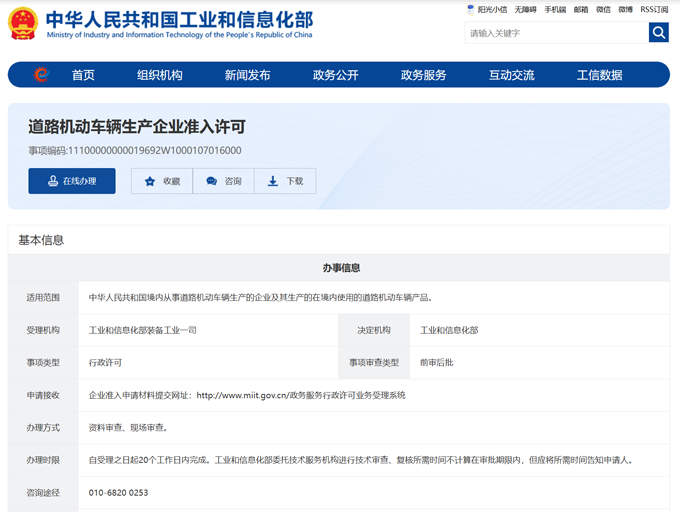Viewport: 680px width, 512px height.
Task: Click the 资料审查、现场审查 value
Action: (128, 427)
